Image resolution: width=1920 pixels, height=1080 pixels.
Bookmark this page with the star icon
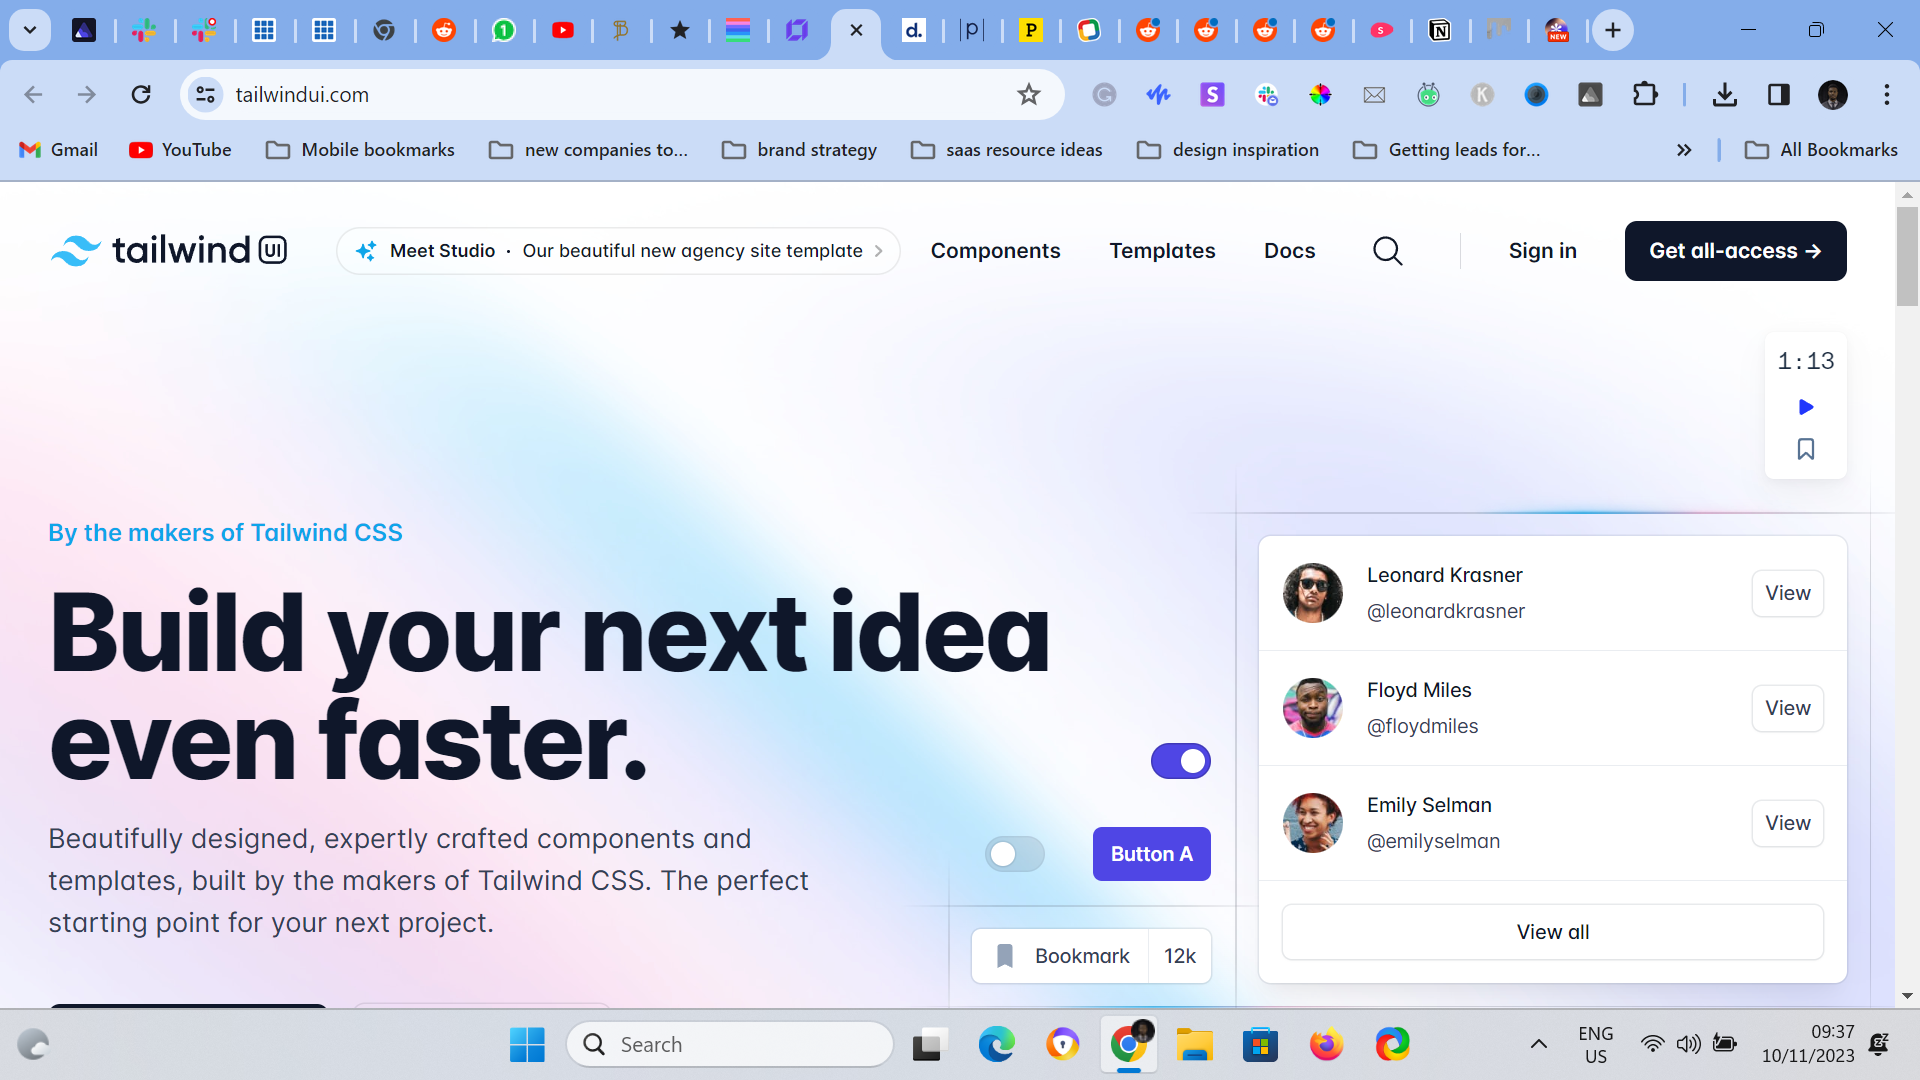pyautogui.click(x=1028, y=95)
